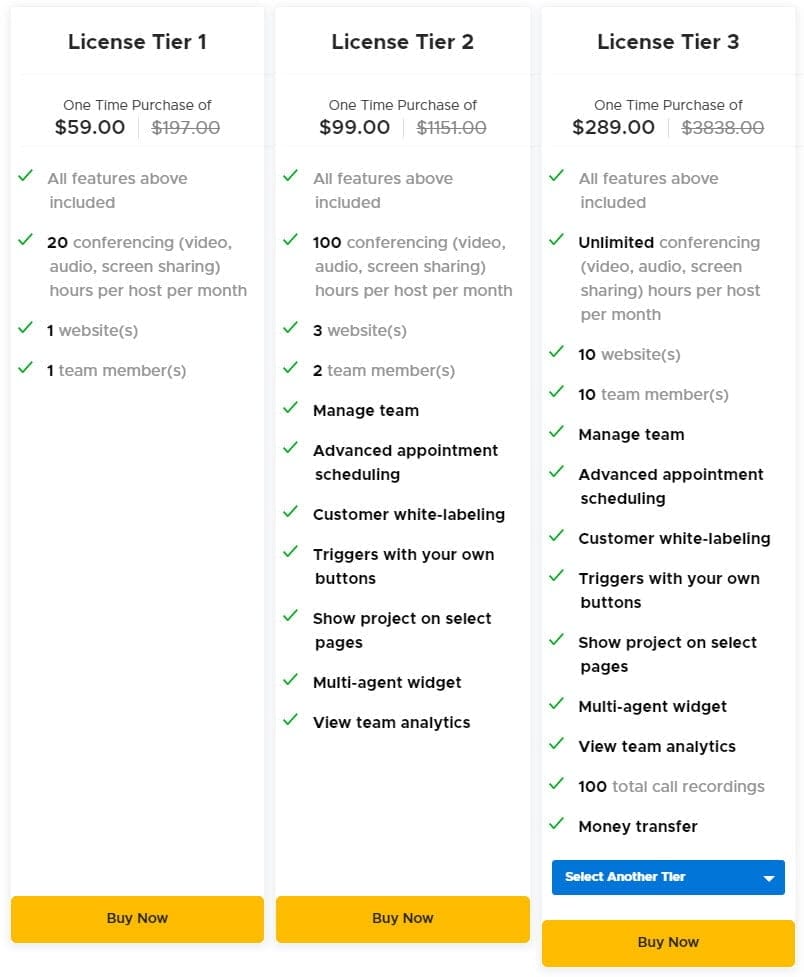
Task: Click Buy Now under License Tier 3
Action: [668, 942]
